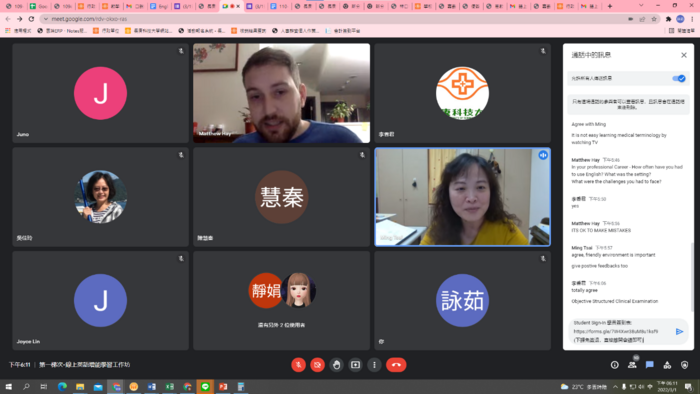Send the chat message with arrow icon
The image size is (700, 394).
coord(679,331)
